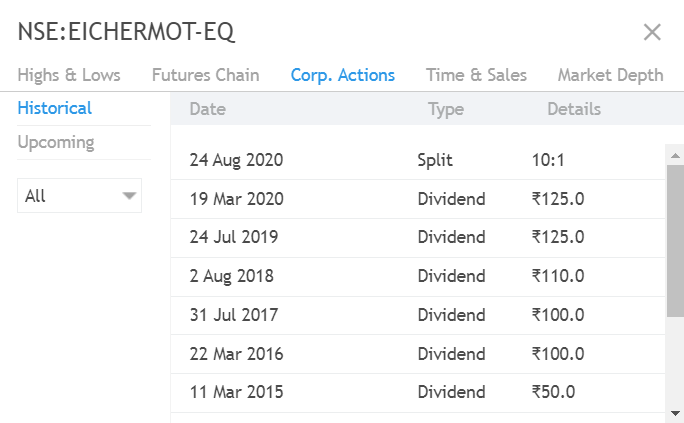Select the 24 Aug 2020 Split row
Screen dimensions: 684x423
(415, 160)
